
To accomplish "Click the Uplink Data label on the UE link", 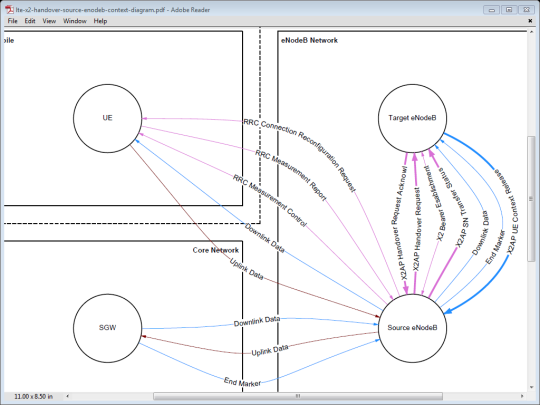I will point(247,269).
